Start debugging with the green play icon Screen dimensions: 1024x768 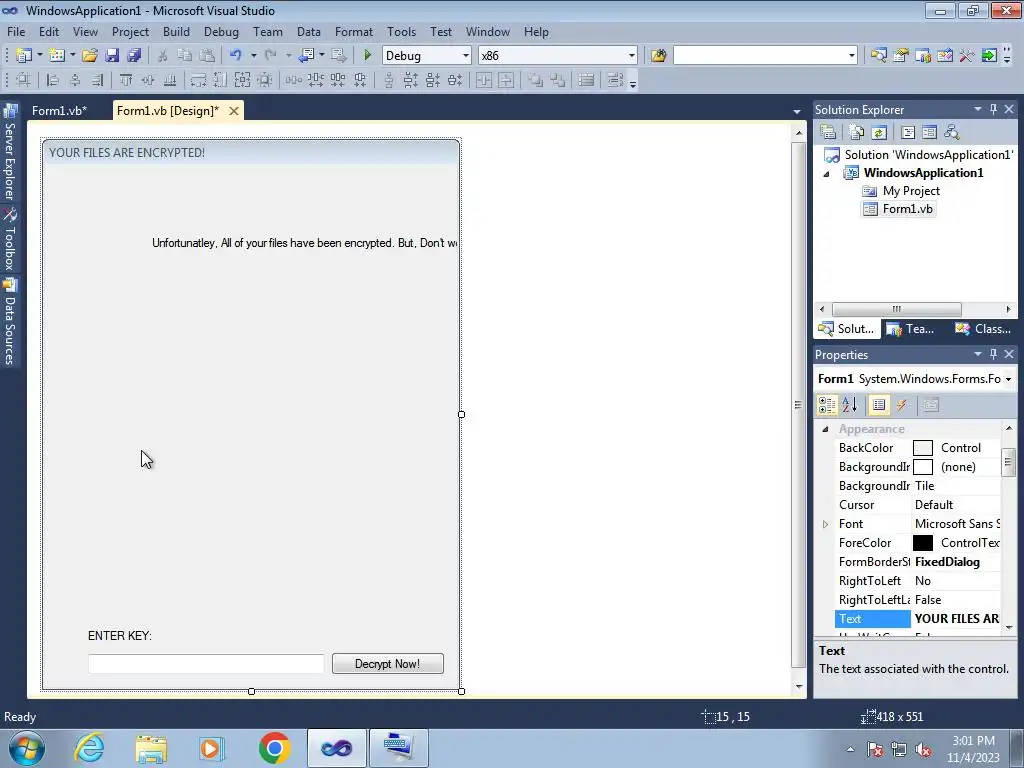368,56
